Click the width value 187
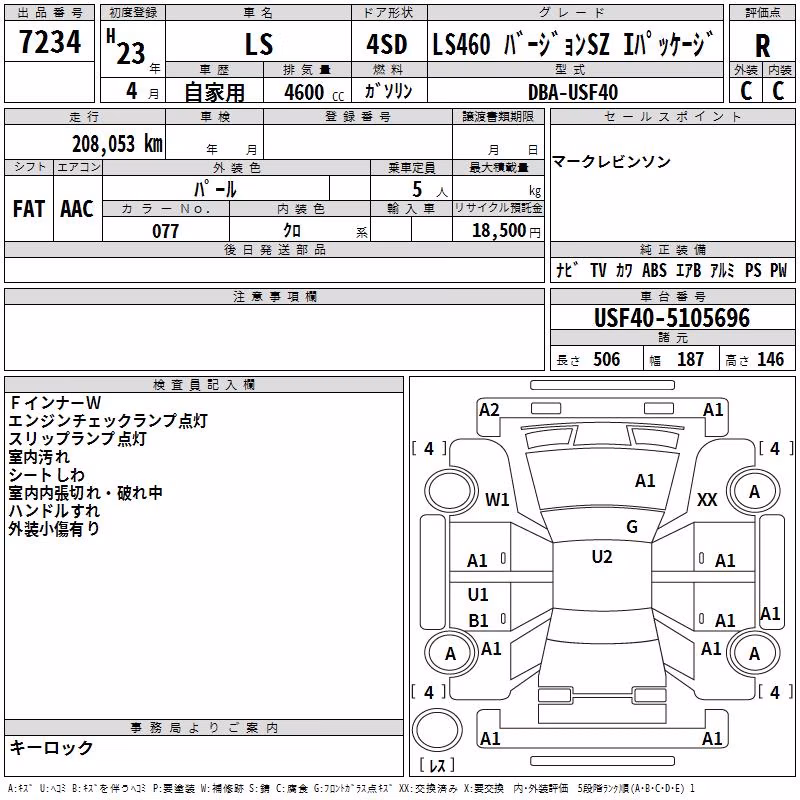Image resolution: width=800 pixels, height=800 pixels. pyautogui.click(x=690, y=359)
